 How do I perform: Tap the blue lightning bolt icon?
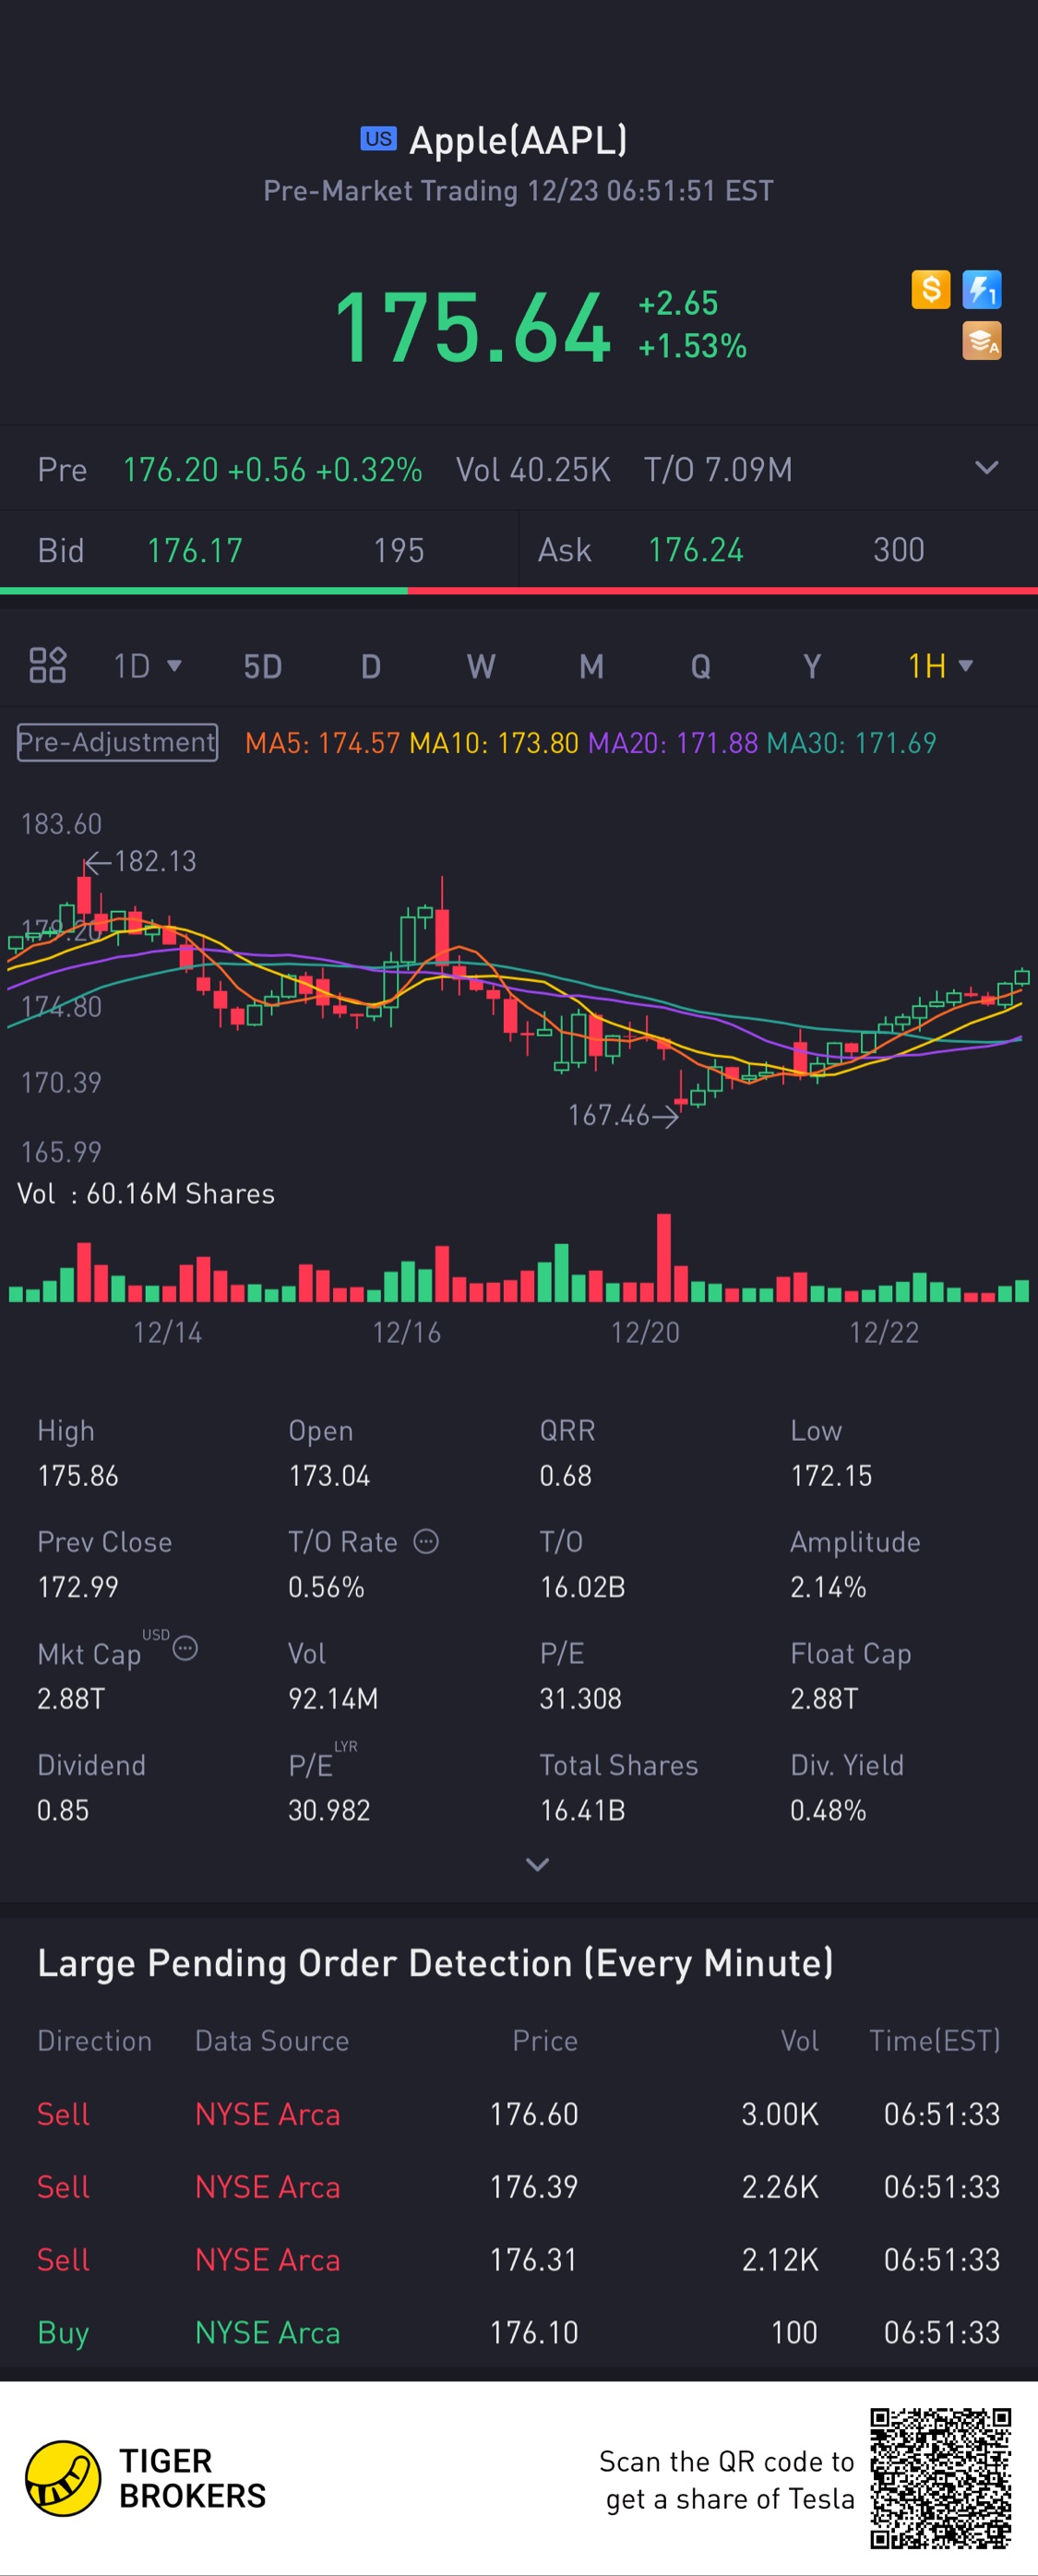tap(981, 290)
